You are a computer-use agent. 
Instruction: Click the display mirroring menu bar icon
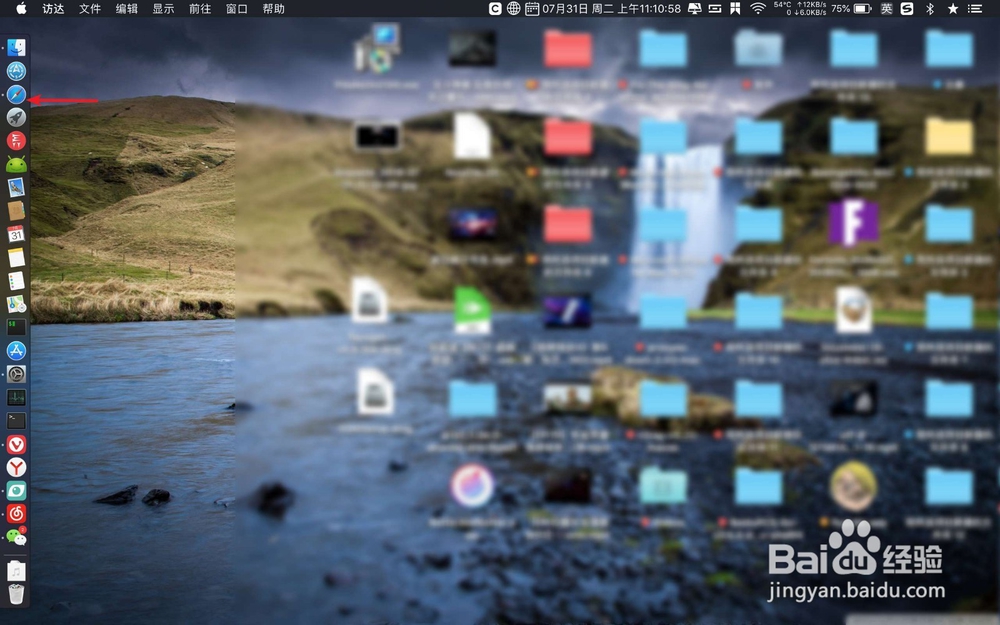pyautogui.click(x=695, y=8)
